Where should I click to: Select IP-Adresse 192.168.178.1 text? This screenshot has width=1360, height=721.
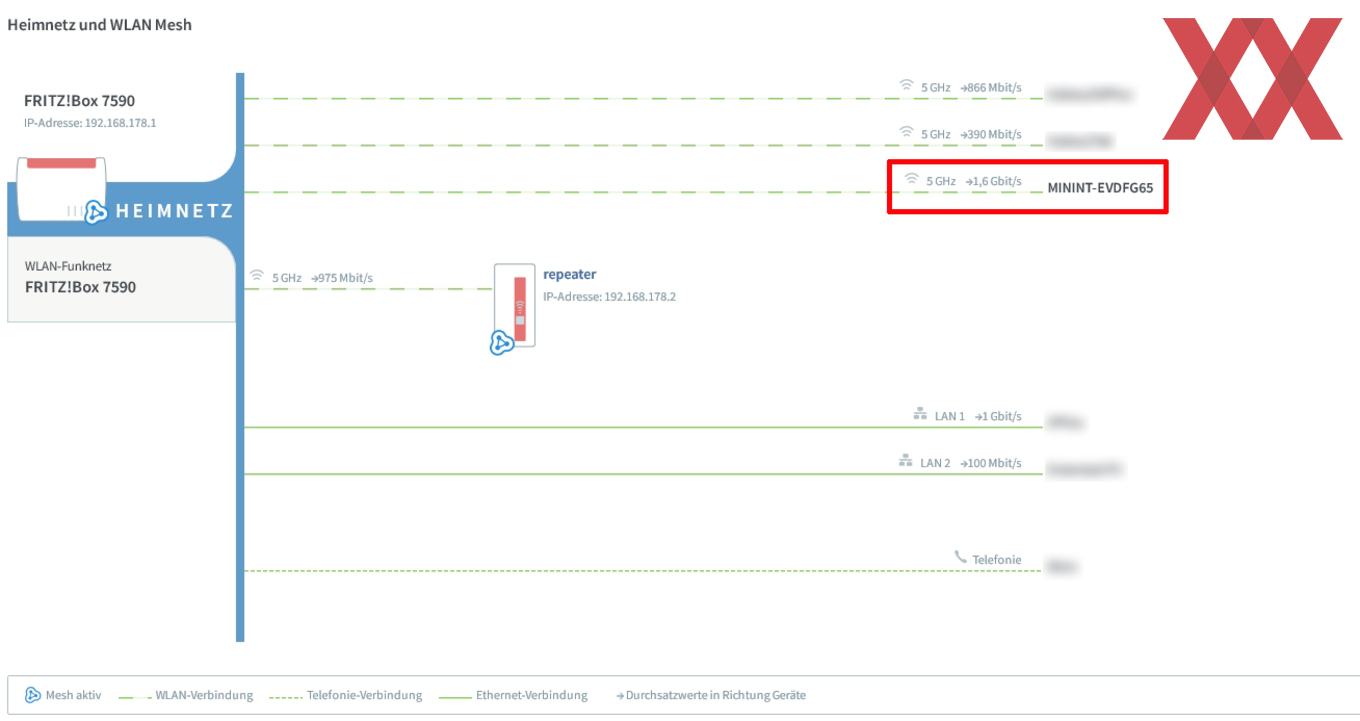(90, 123)
